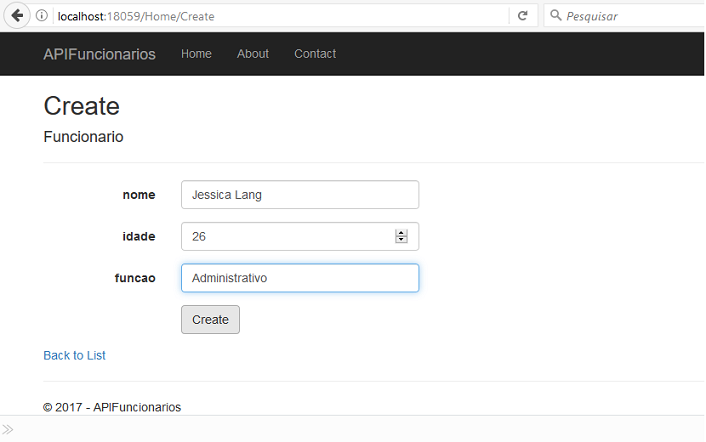Click the search magnifier icon

(556, 15)
